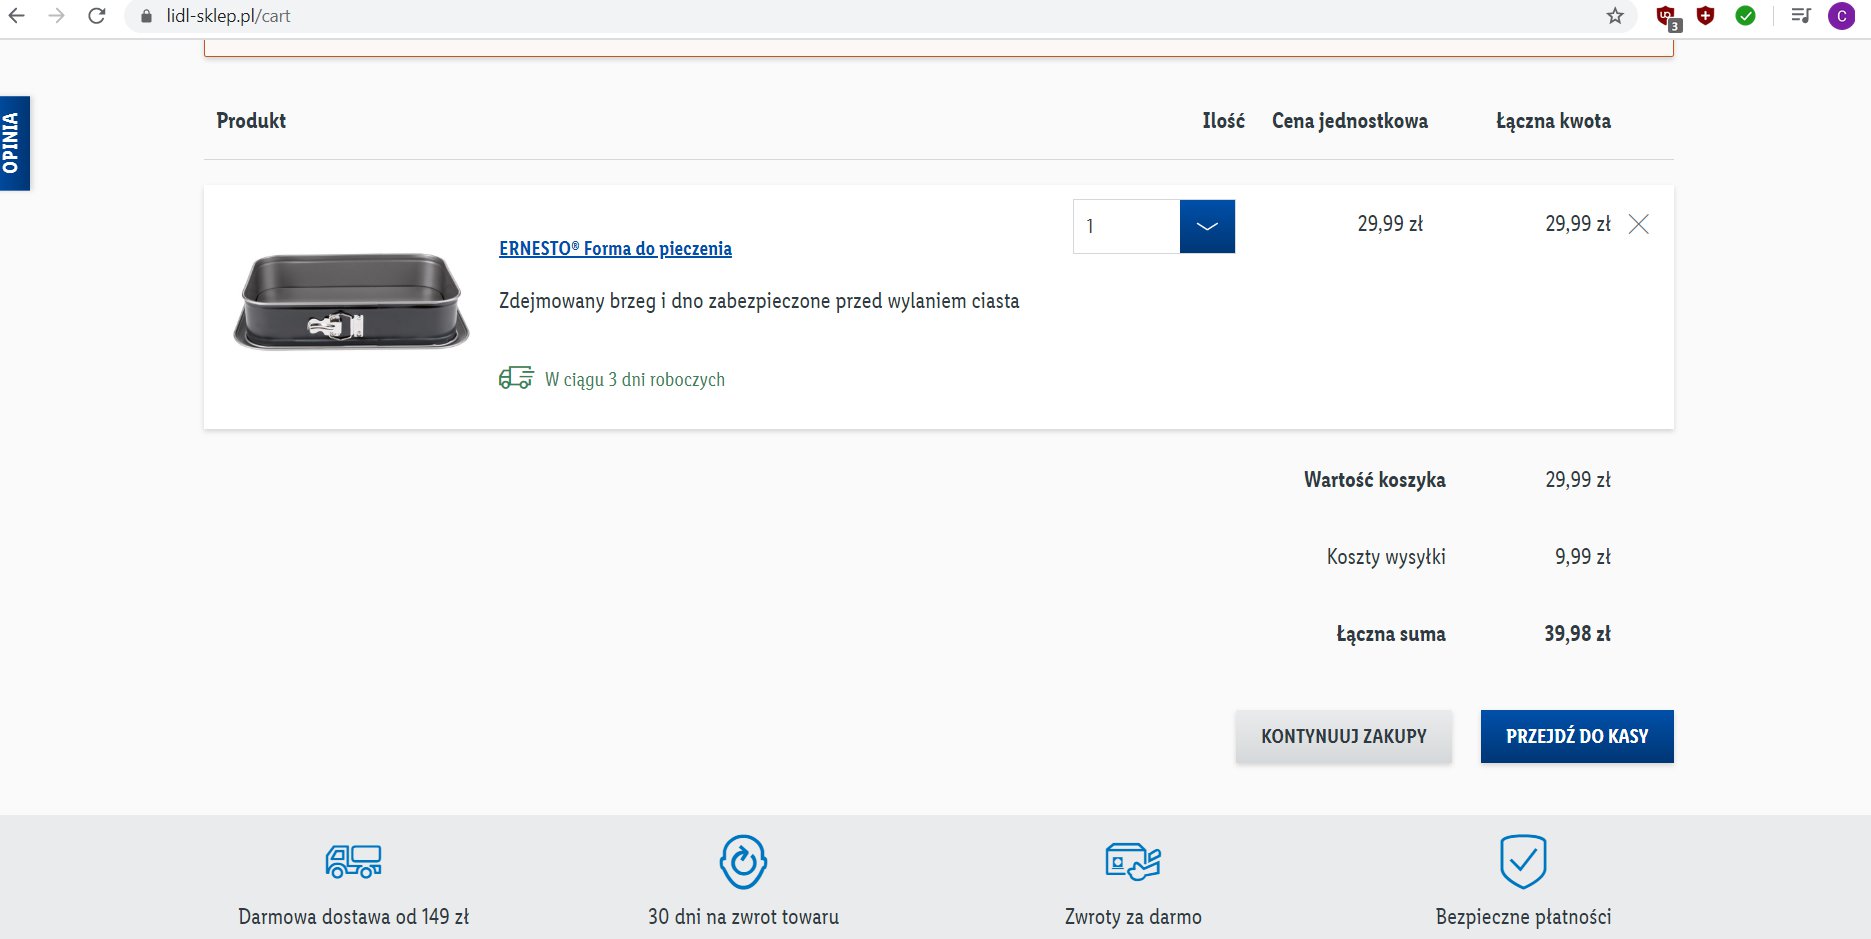Click the baking form product thumbnail

351,300
